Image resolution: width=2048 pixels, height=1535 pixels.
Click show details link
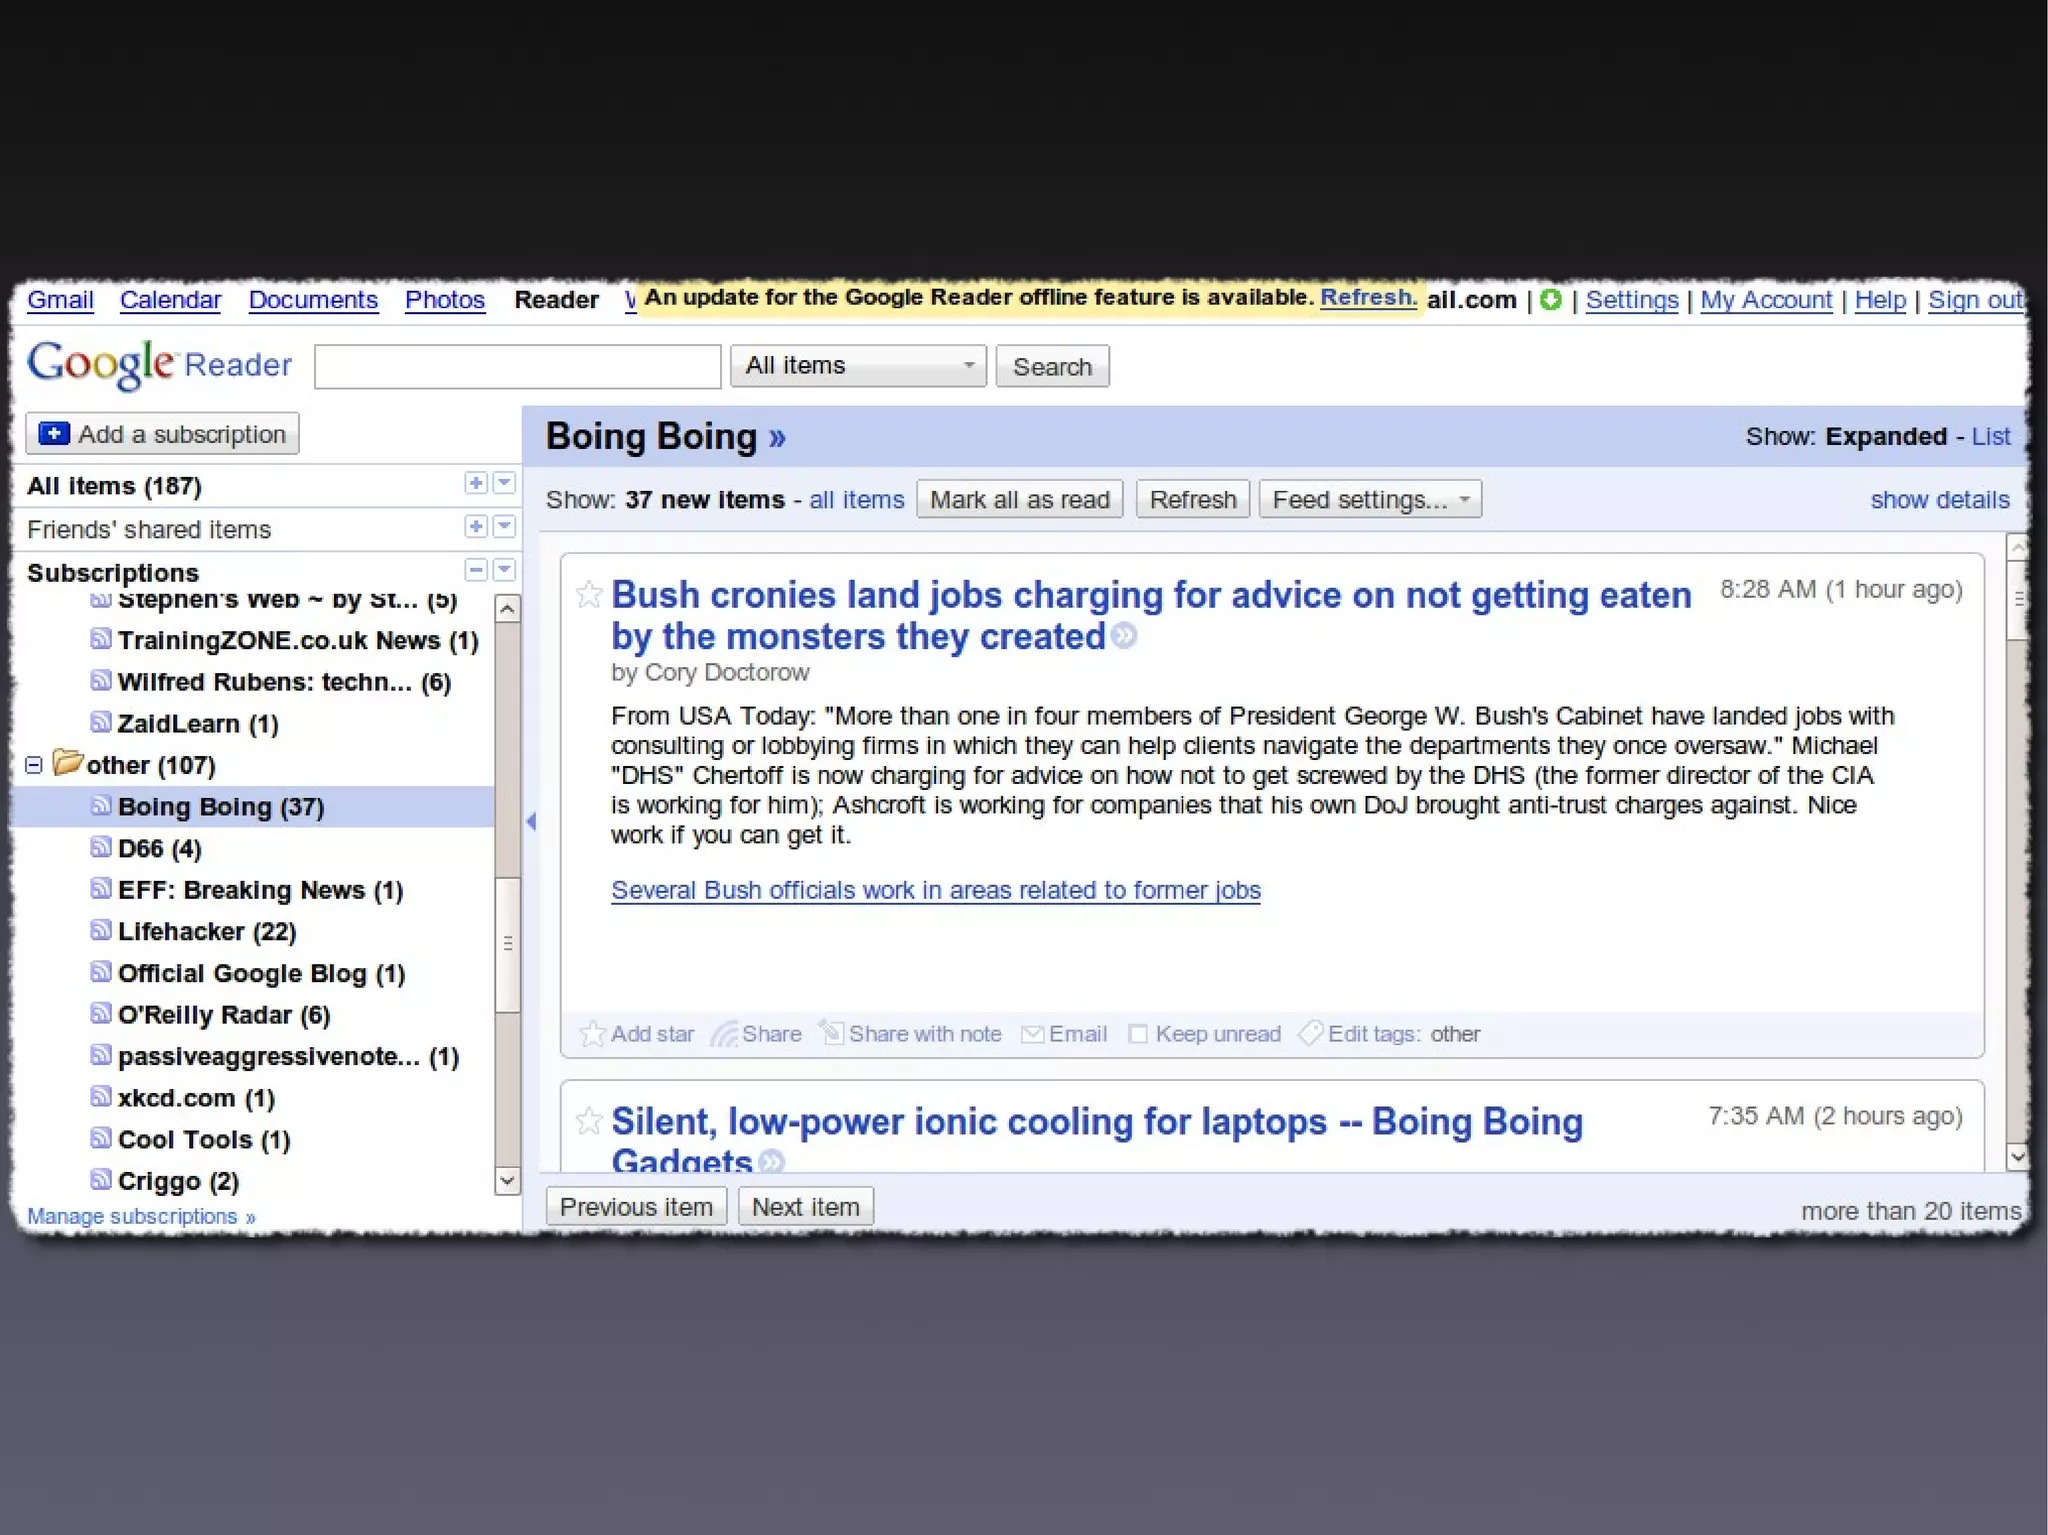pyautogui.click(x=1940, y=500)
